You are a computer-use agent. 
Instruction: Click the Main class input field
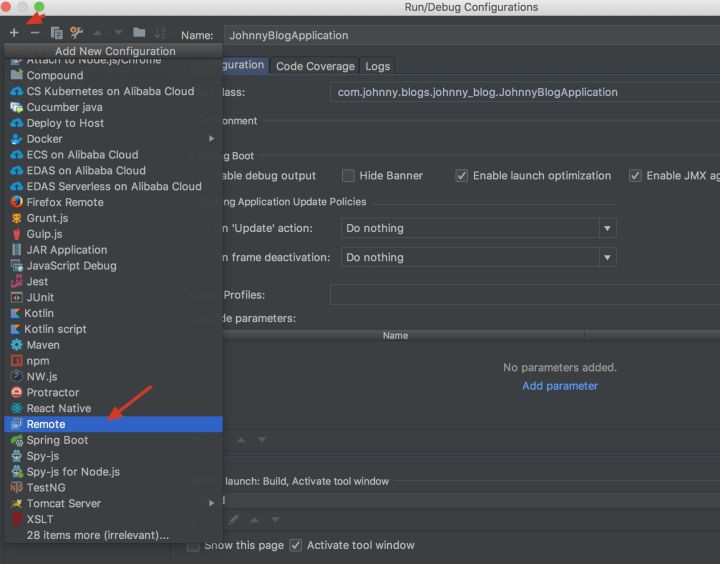(524, 92)
